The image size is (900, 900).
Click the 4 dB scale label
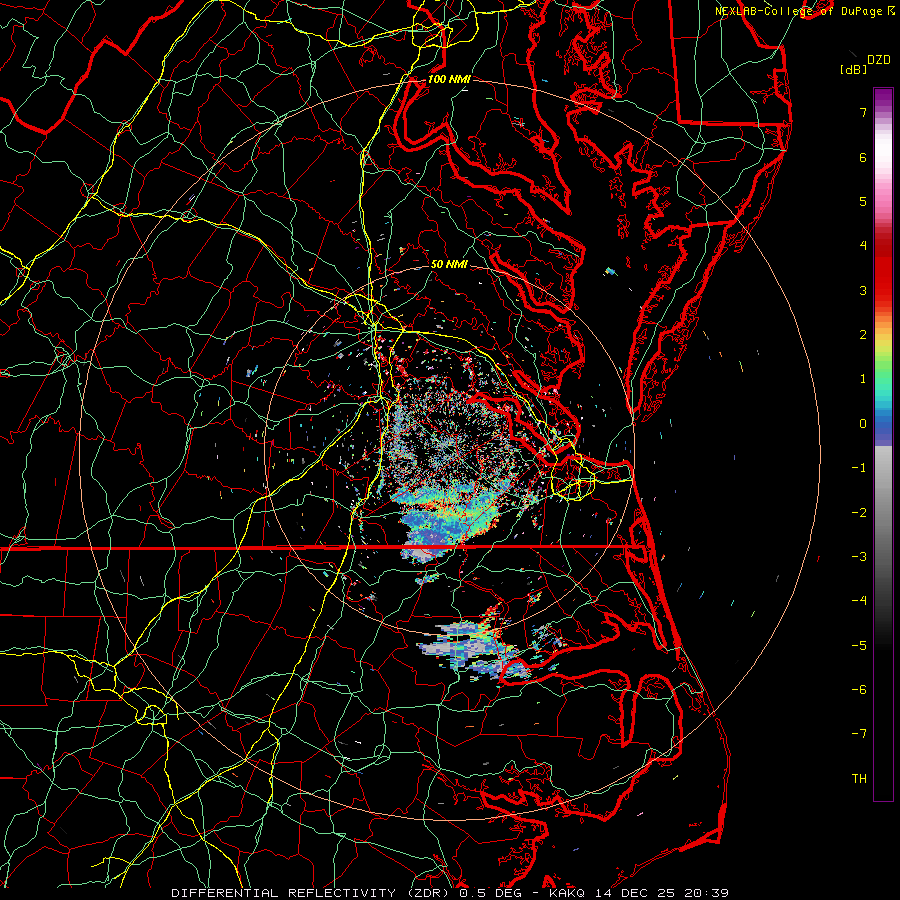(x=863, y=246)
